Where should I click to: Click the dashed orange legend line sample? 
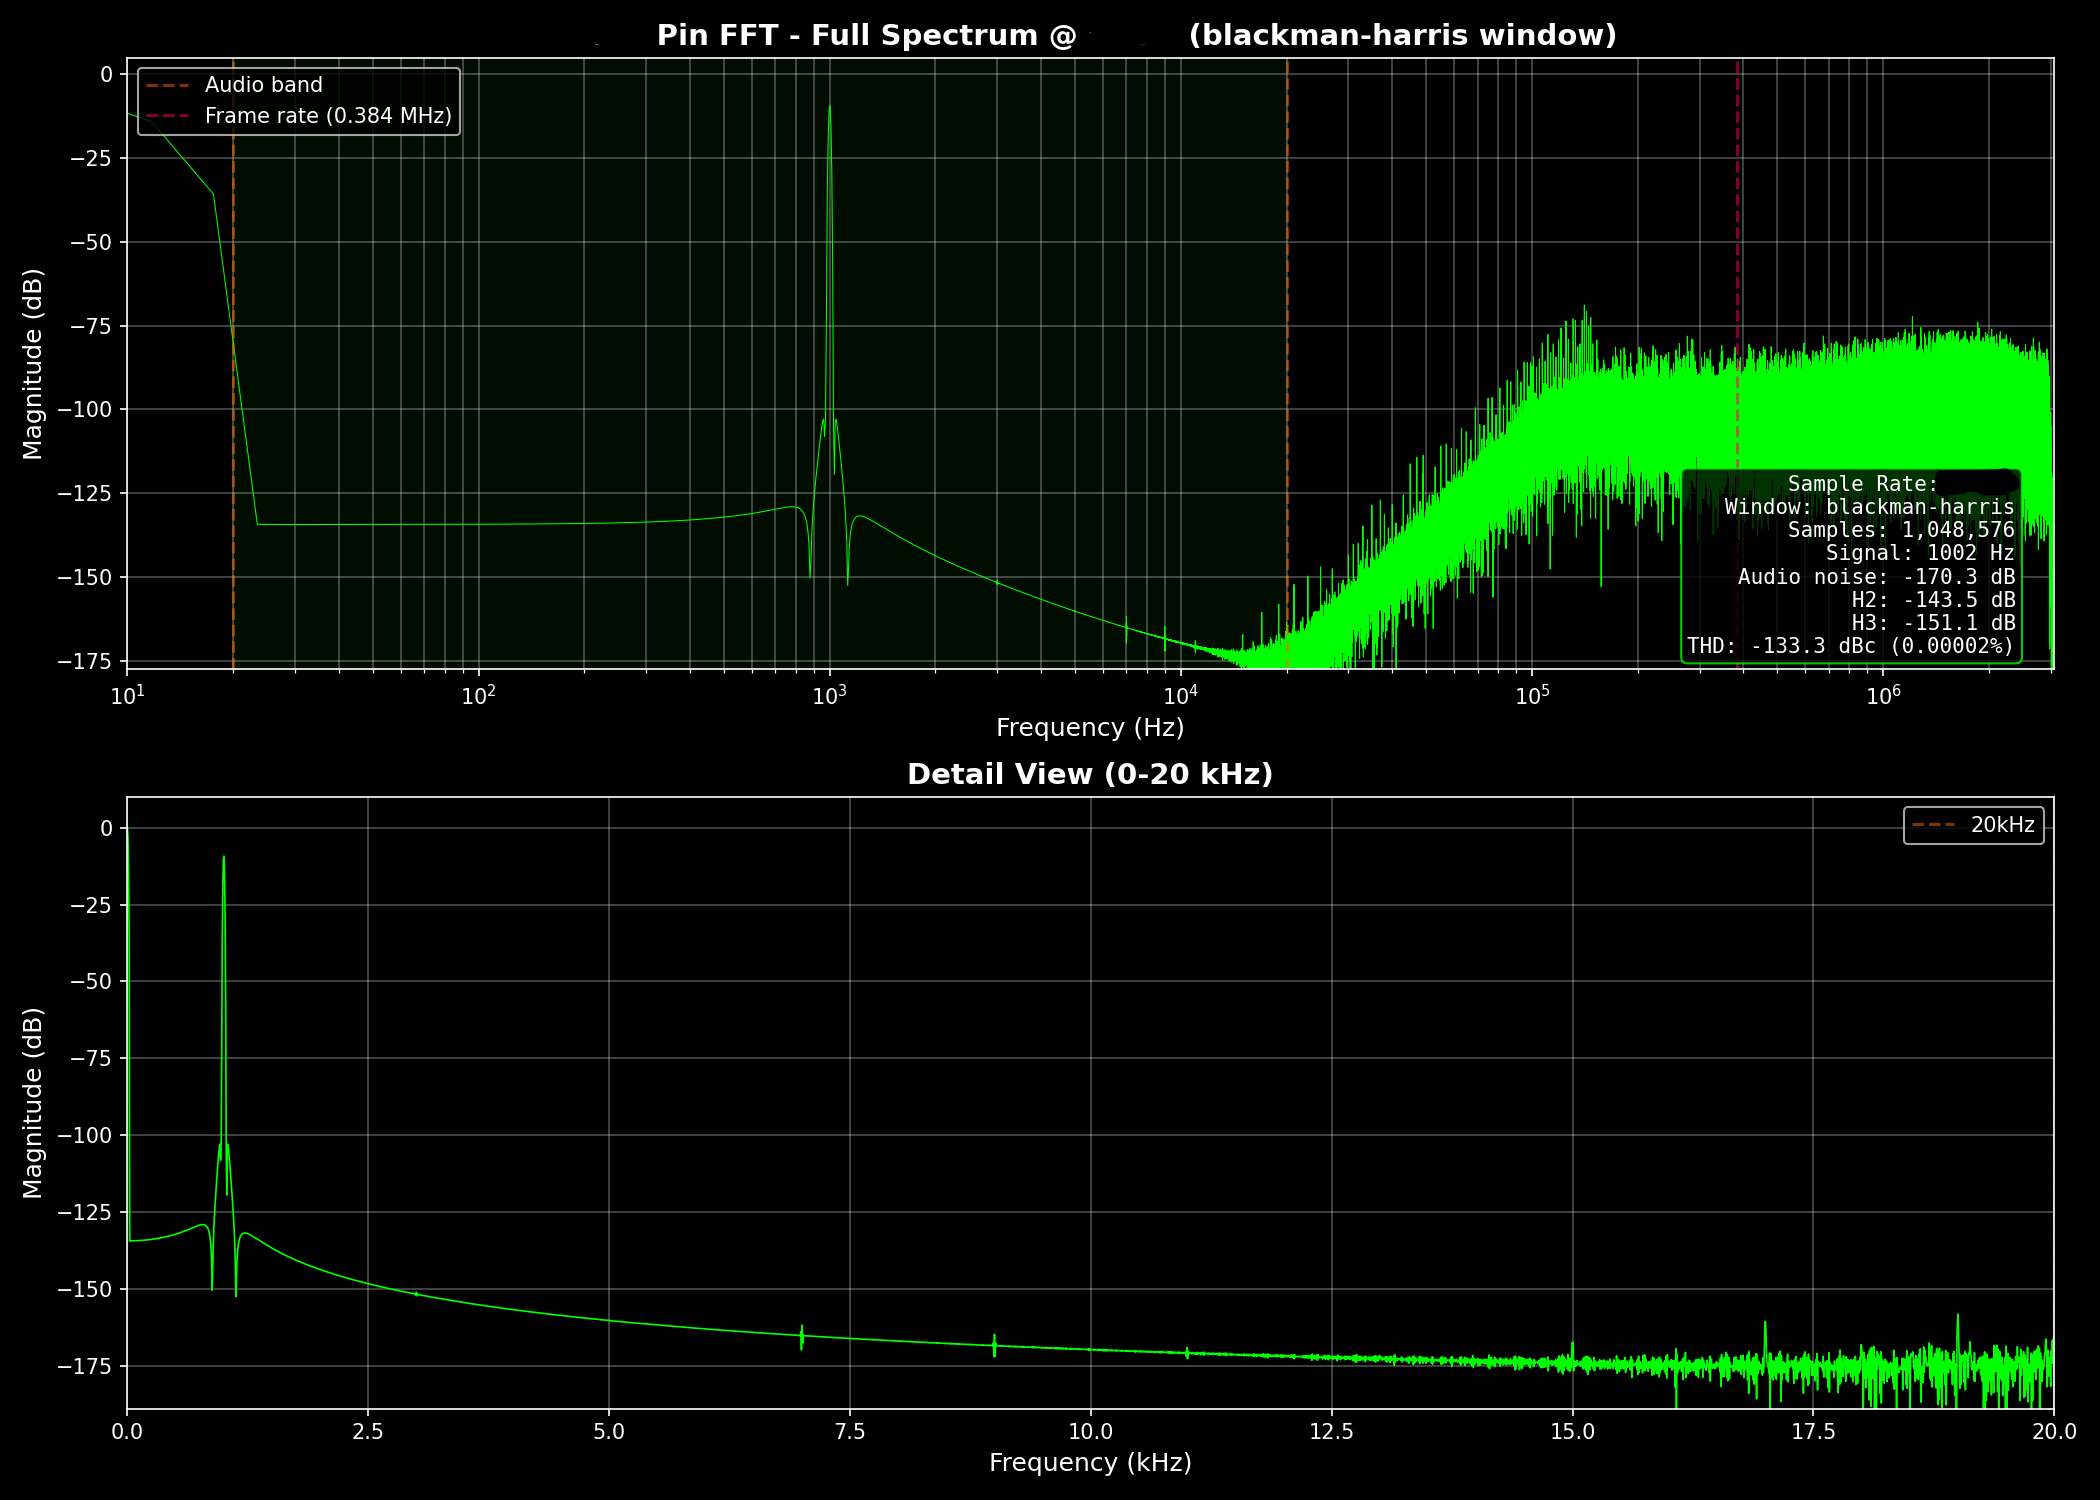coord(168,85)
